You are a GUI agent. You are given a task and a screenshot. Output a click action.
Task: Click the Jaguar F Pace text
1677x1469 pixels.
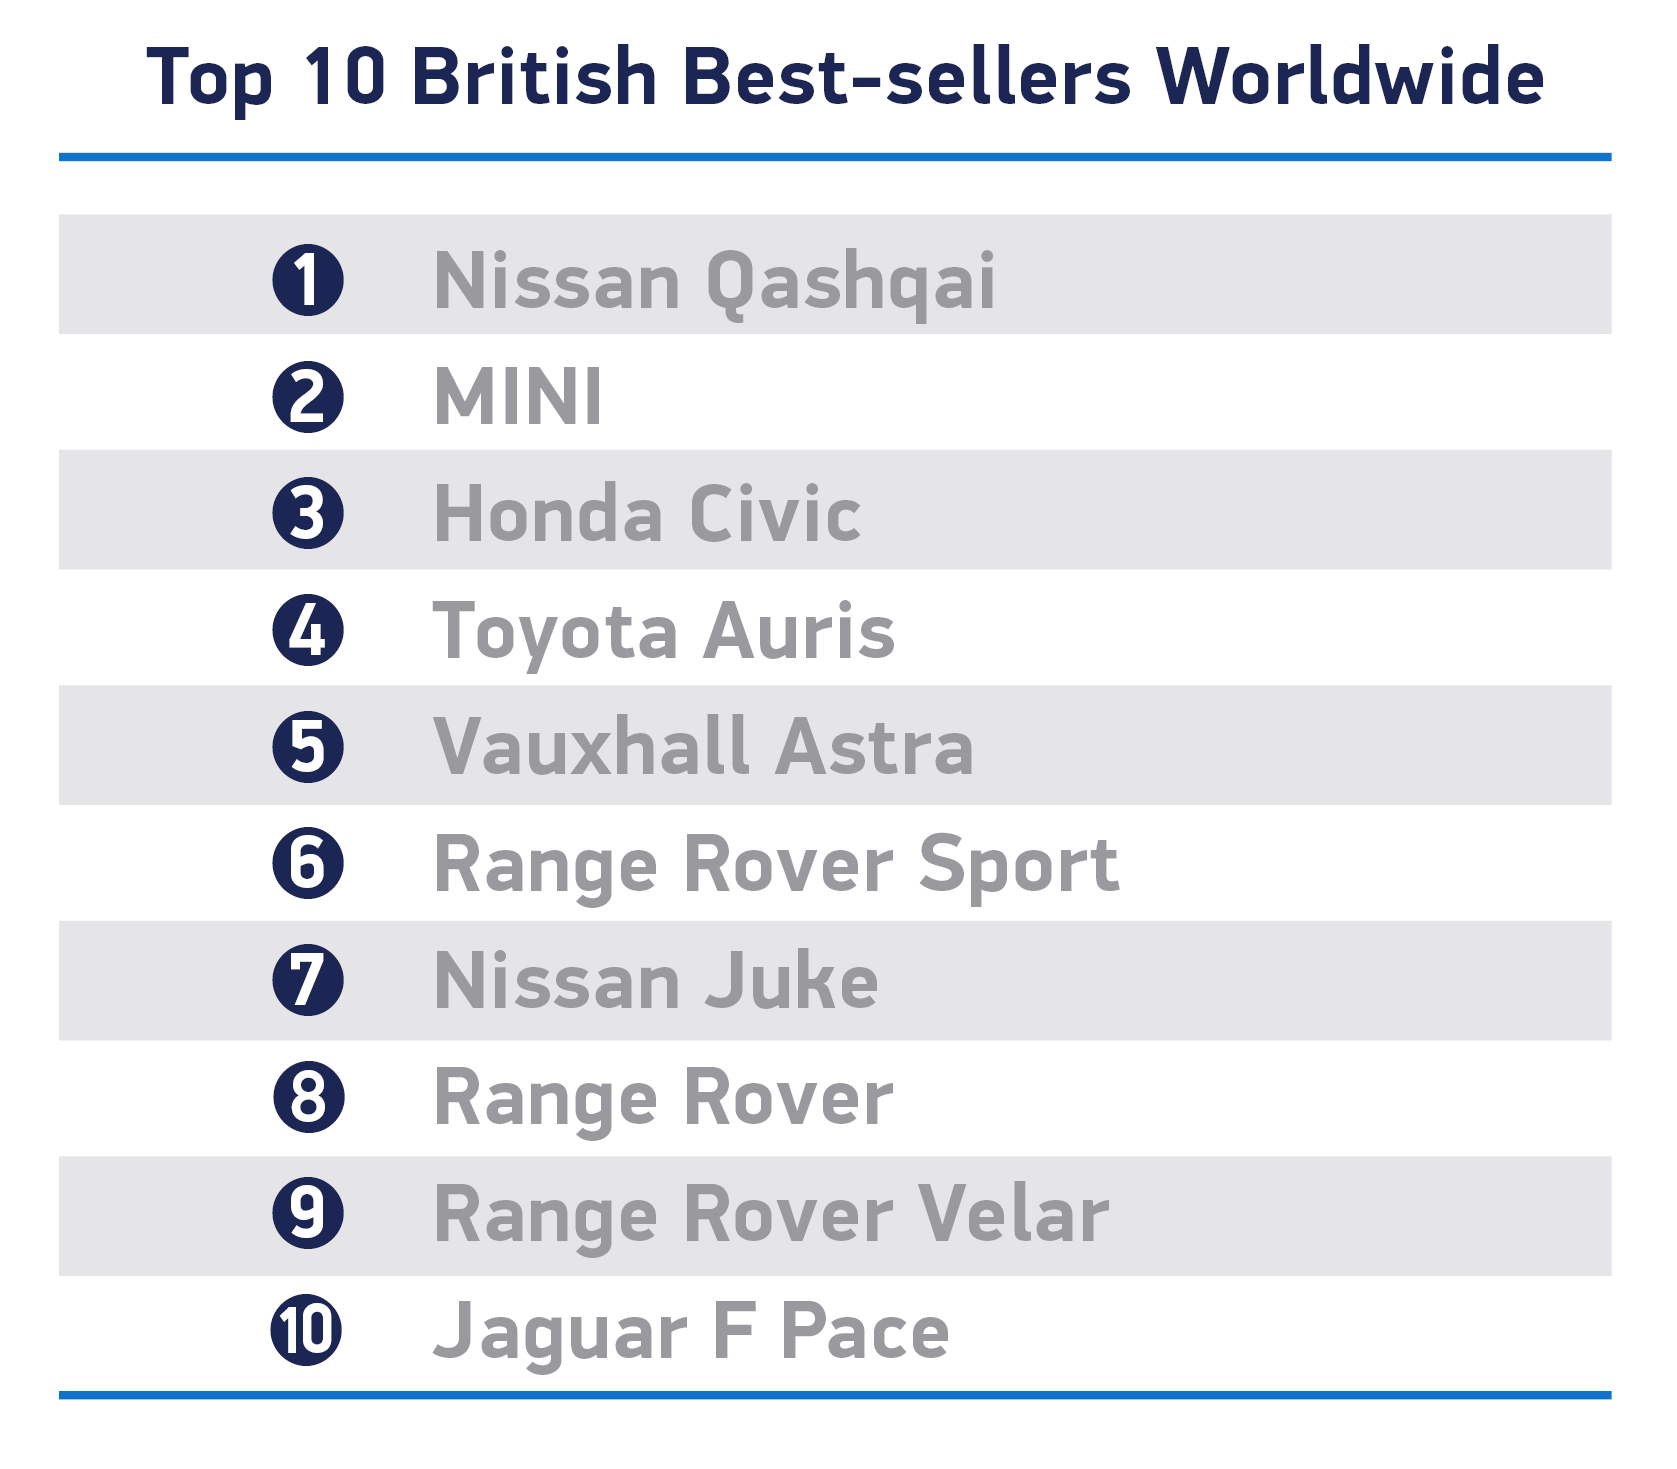691,1333
